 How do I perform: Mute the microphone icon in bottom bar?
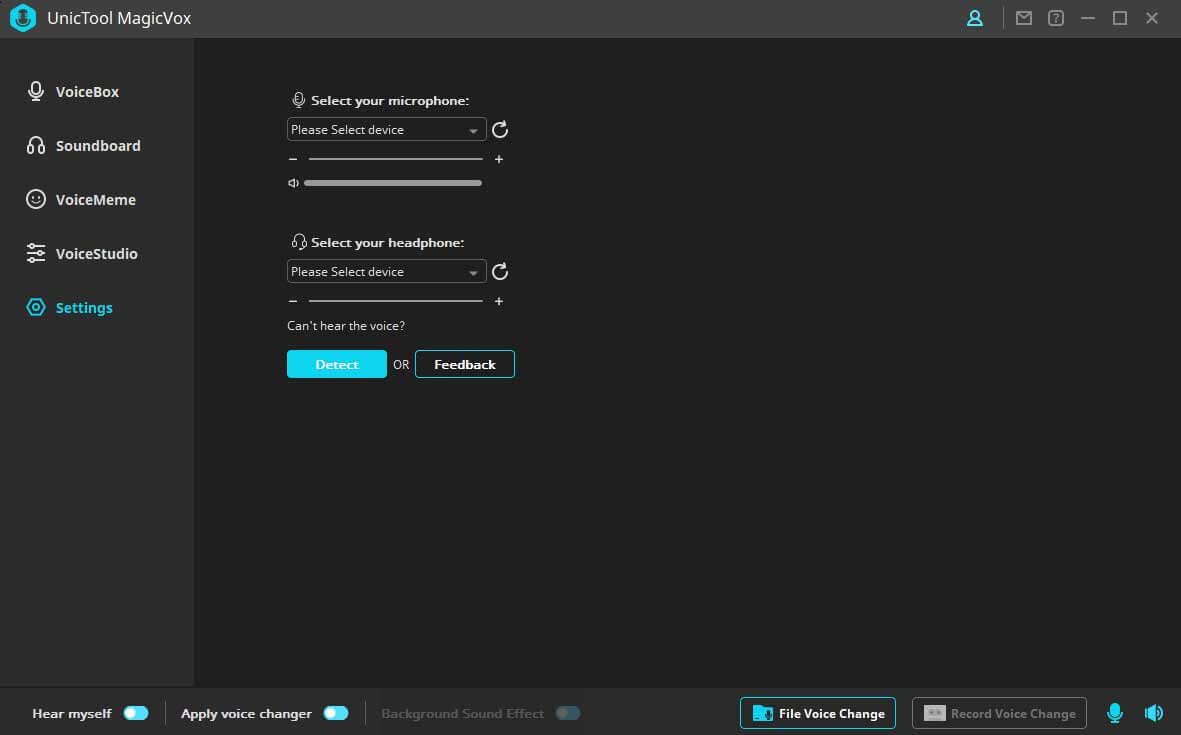click(1115, 713)
